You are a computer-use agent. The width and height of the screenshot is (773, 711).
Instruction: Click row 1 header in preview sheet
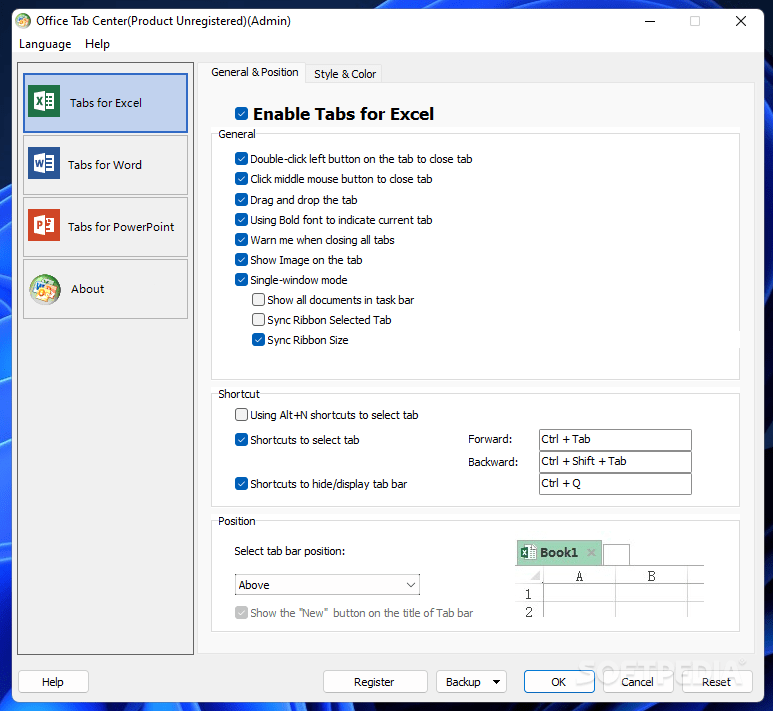(528, 594)
